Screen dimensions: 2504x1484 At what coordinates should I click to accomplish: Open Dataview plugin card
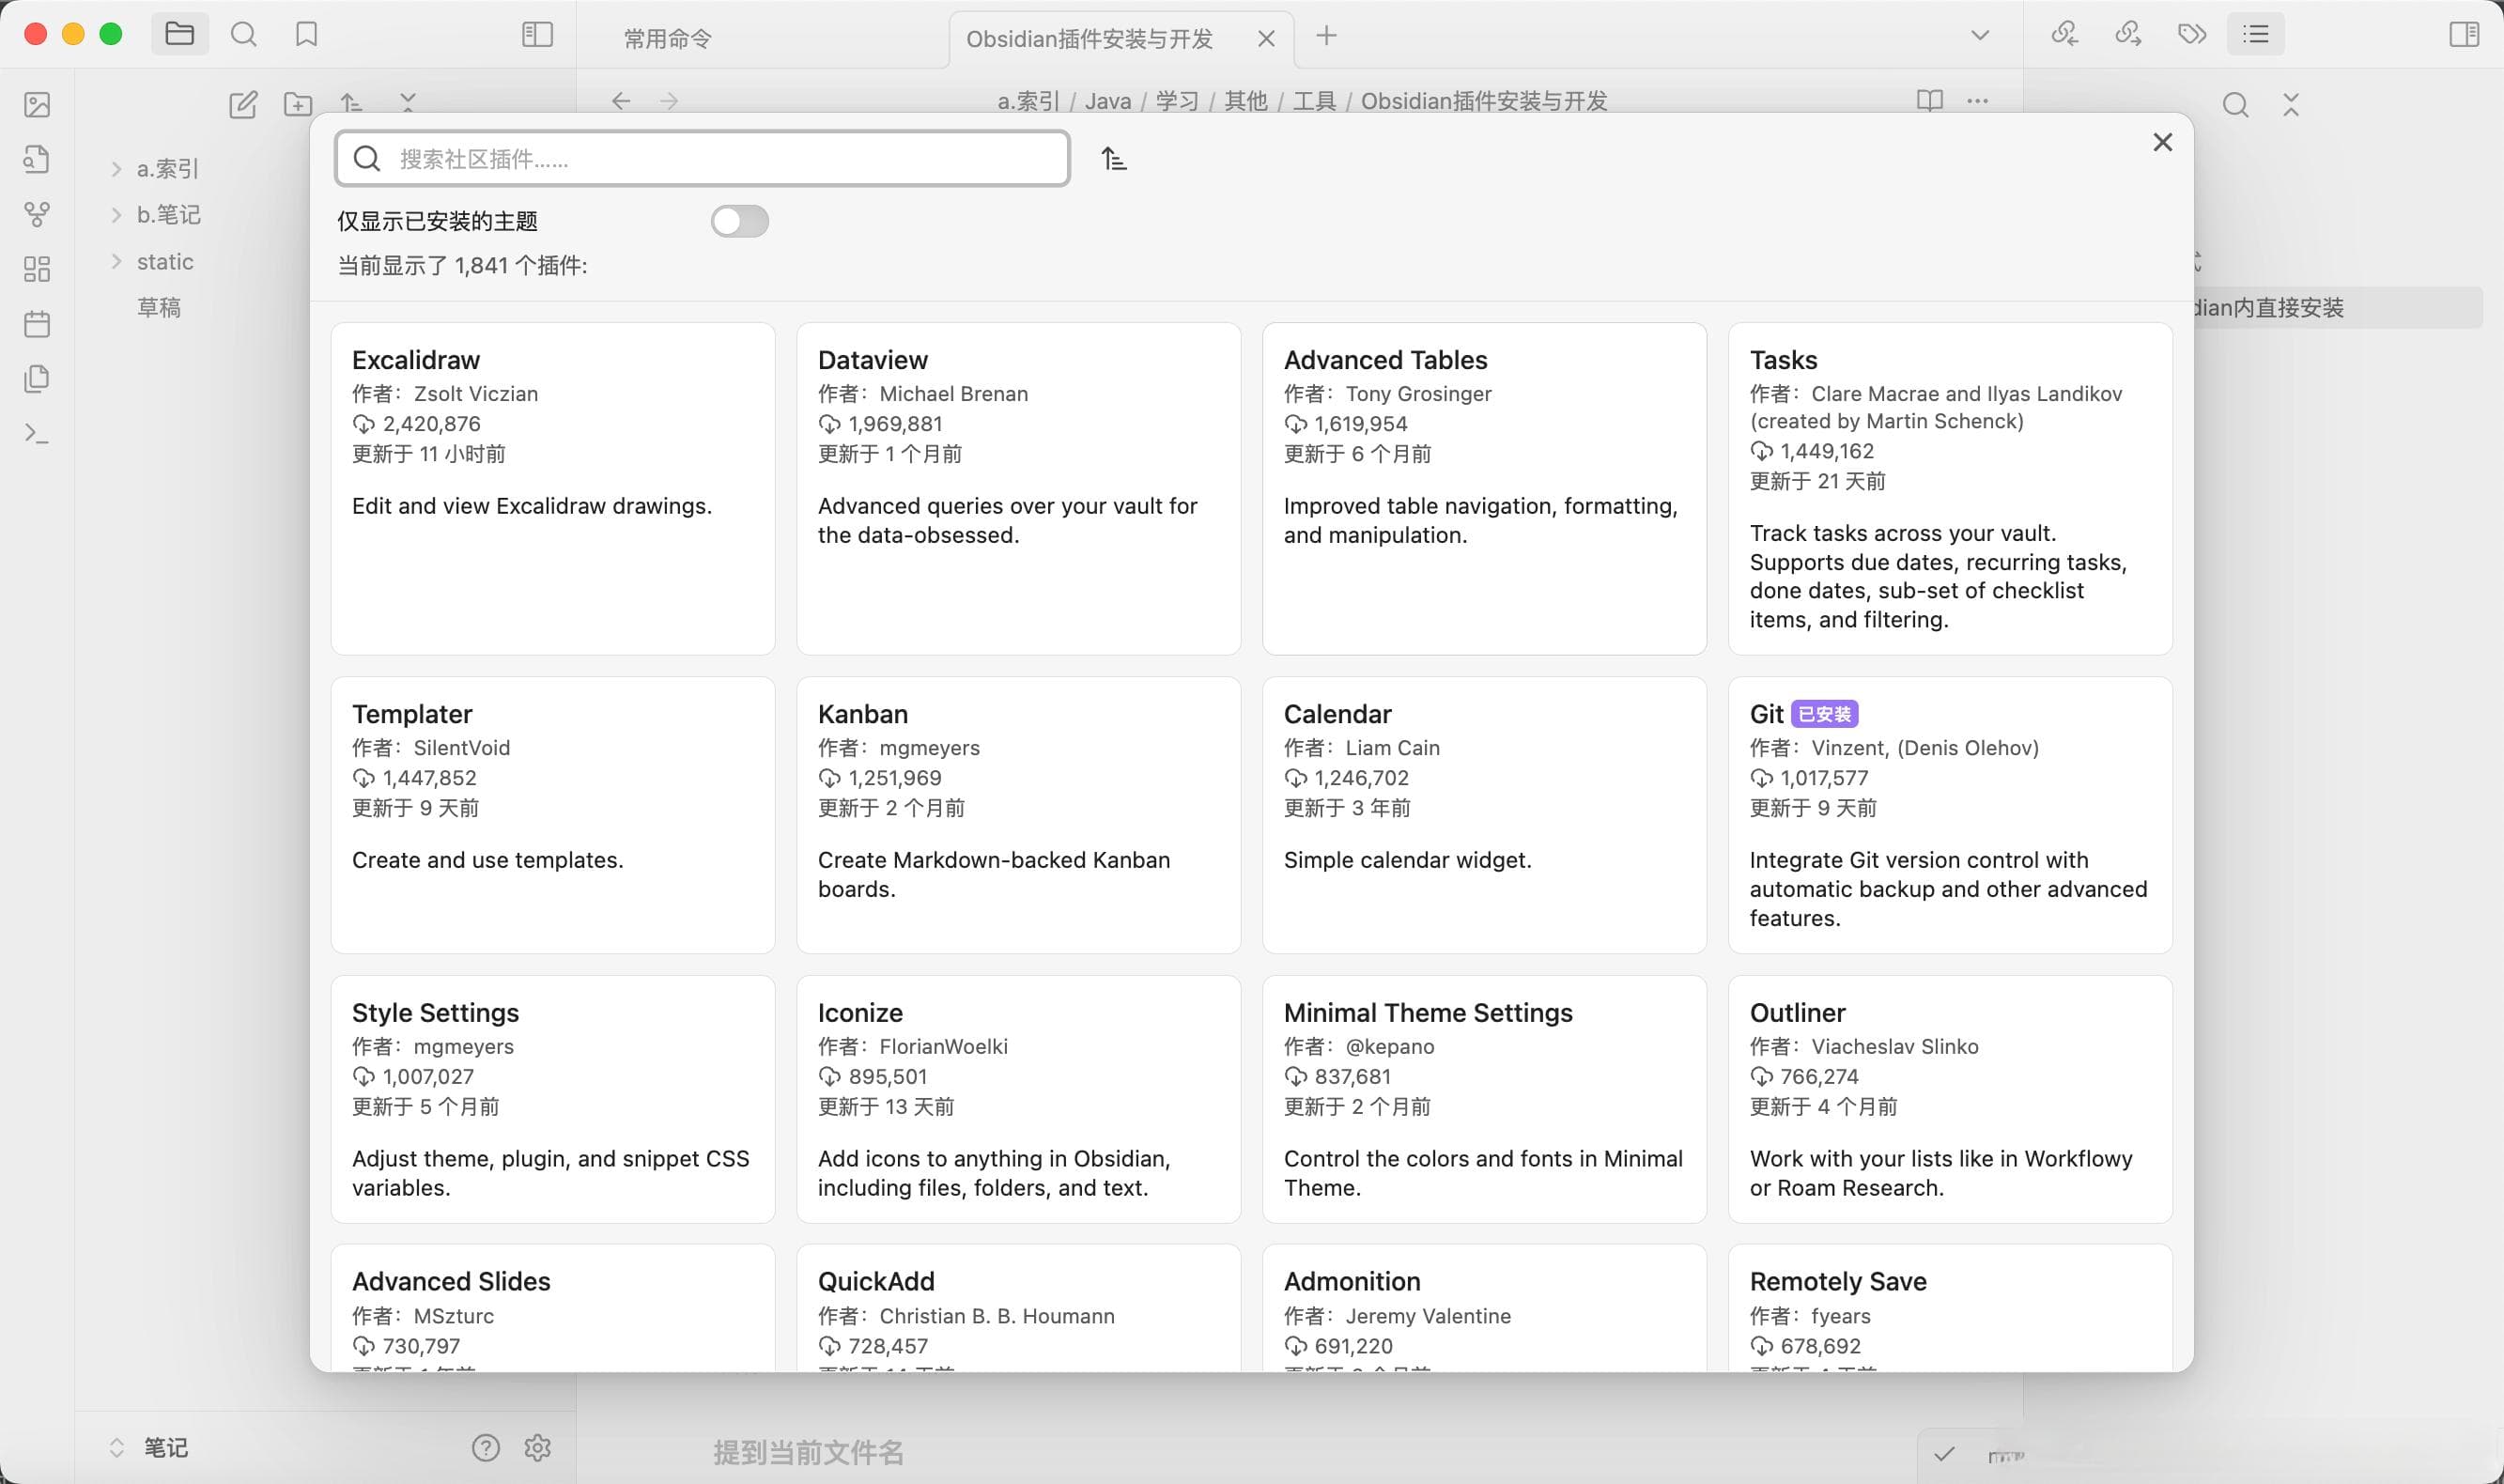pyautogui.click(x=1019, y=489)
